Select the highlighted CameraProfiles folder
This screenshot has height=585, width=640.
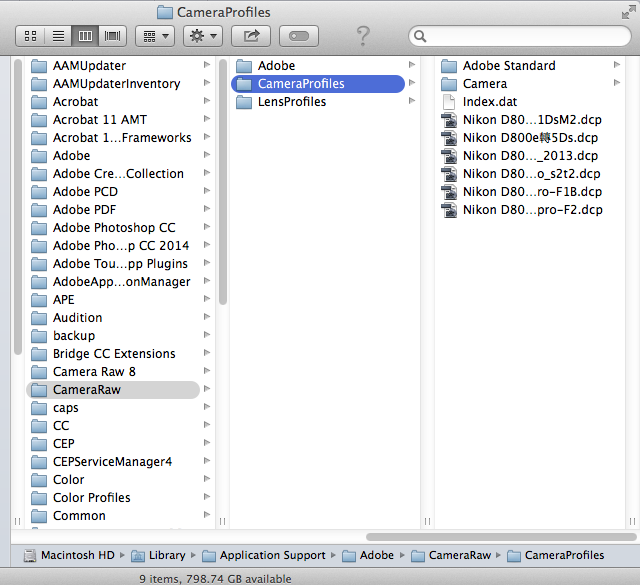click(x=318, y=84)
